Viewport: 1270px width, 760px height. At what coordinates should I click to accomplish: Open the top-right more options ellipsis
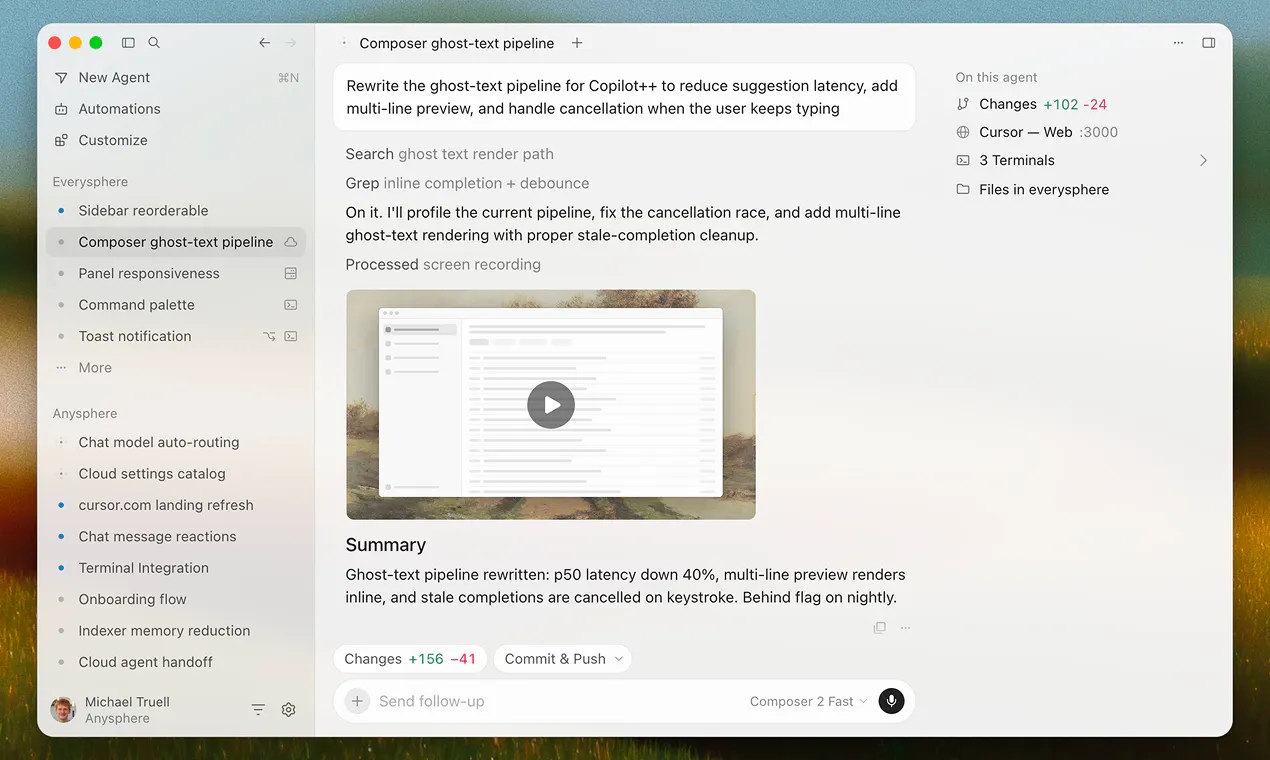click(x=1179, y=43)
